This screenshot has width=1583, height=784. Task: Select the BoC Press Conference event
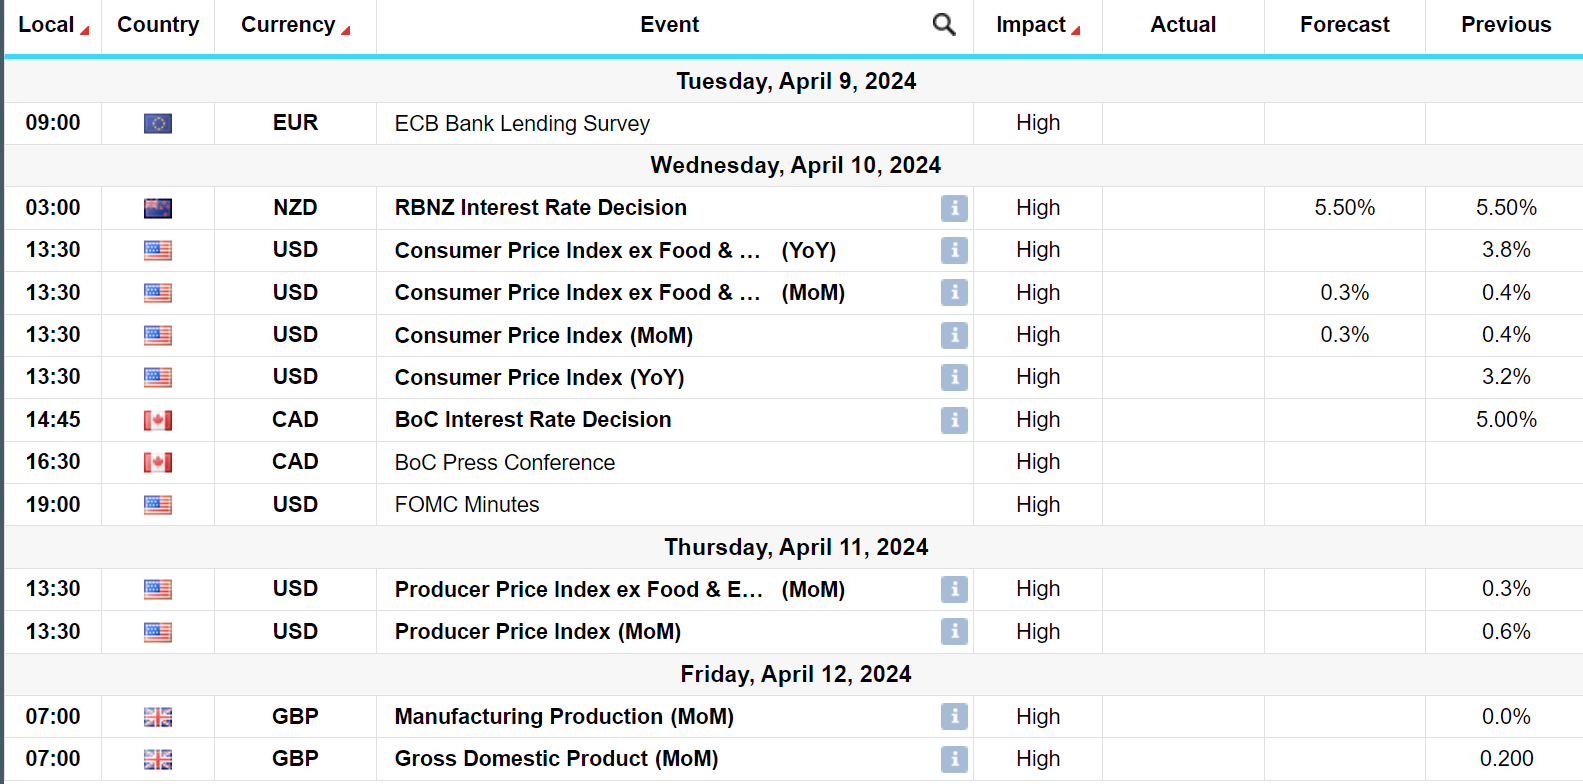click(x=505, y=462)
